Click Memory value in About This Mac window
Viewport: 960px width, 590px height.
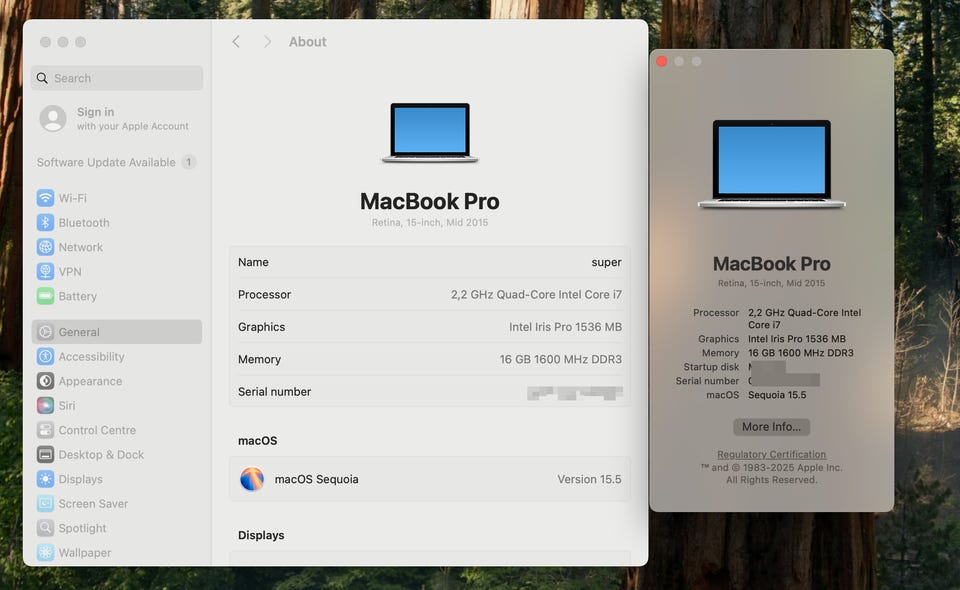click(800, 353)
